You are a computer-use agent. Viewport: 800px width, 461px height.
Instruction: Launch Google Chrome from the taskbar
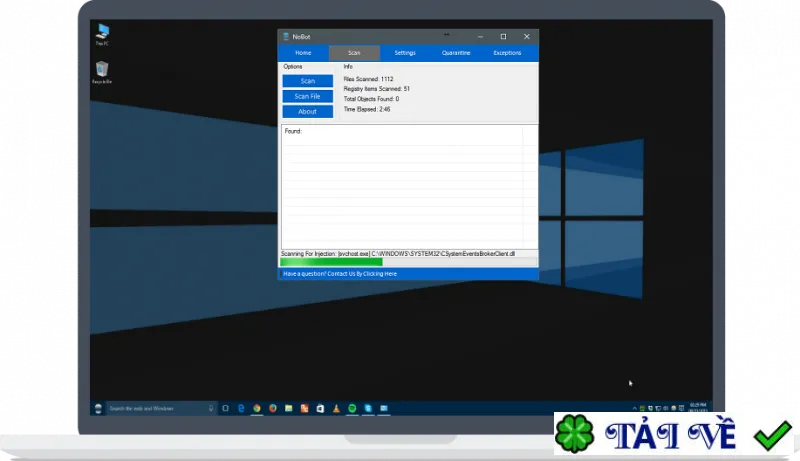pyautogui.click(x=257, y=408)
